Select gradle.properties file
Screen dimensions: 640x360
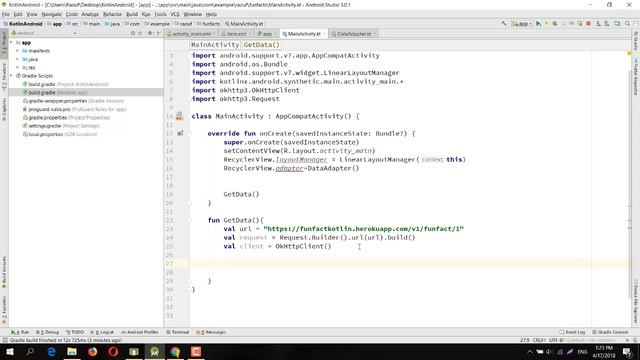tap(66, 118)
